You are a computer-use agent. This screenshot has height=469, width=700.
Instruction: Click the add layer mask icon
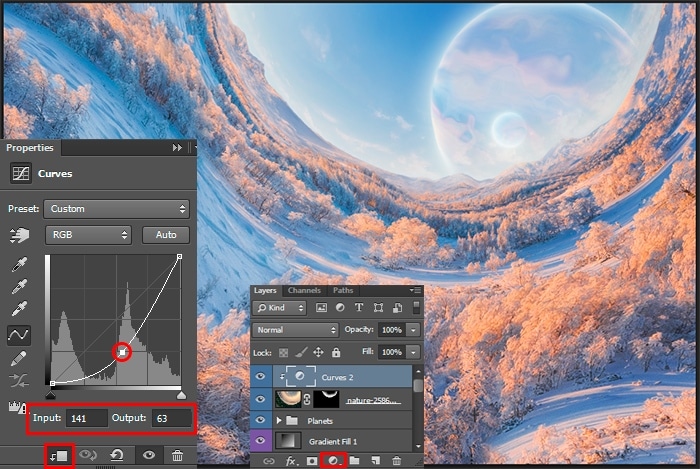[x=313, y=461]
